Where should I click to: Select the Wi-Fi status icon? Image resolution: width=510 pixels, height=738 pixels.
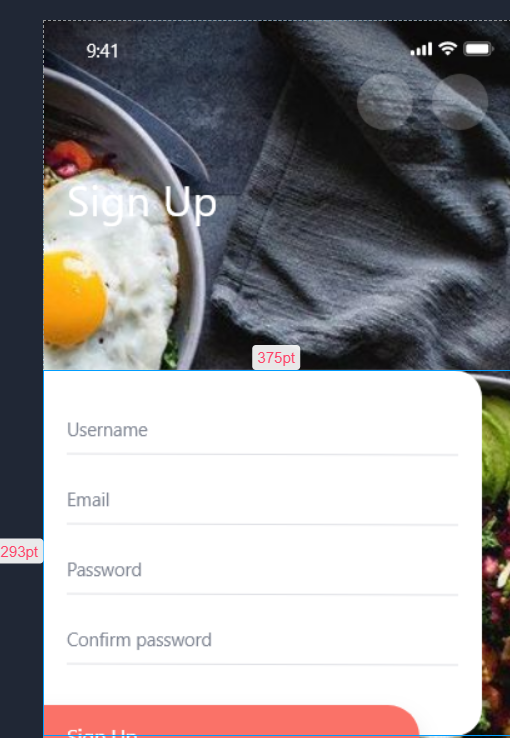click(x=447, y=48)
